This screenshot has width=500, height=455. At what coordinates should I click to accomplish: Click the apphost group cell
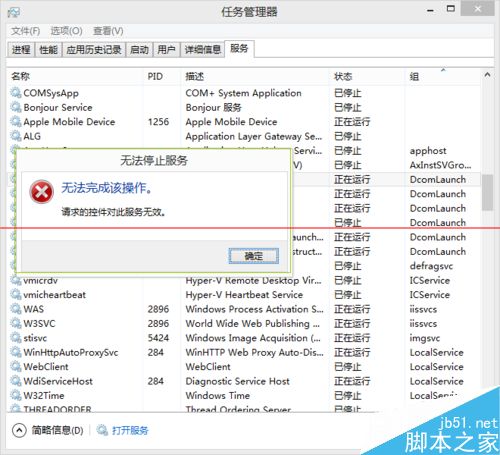click(x=428, y=151)
